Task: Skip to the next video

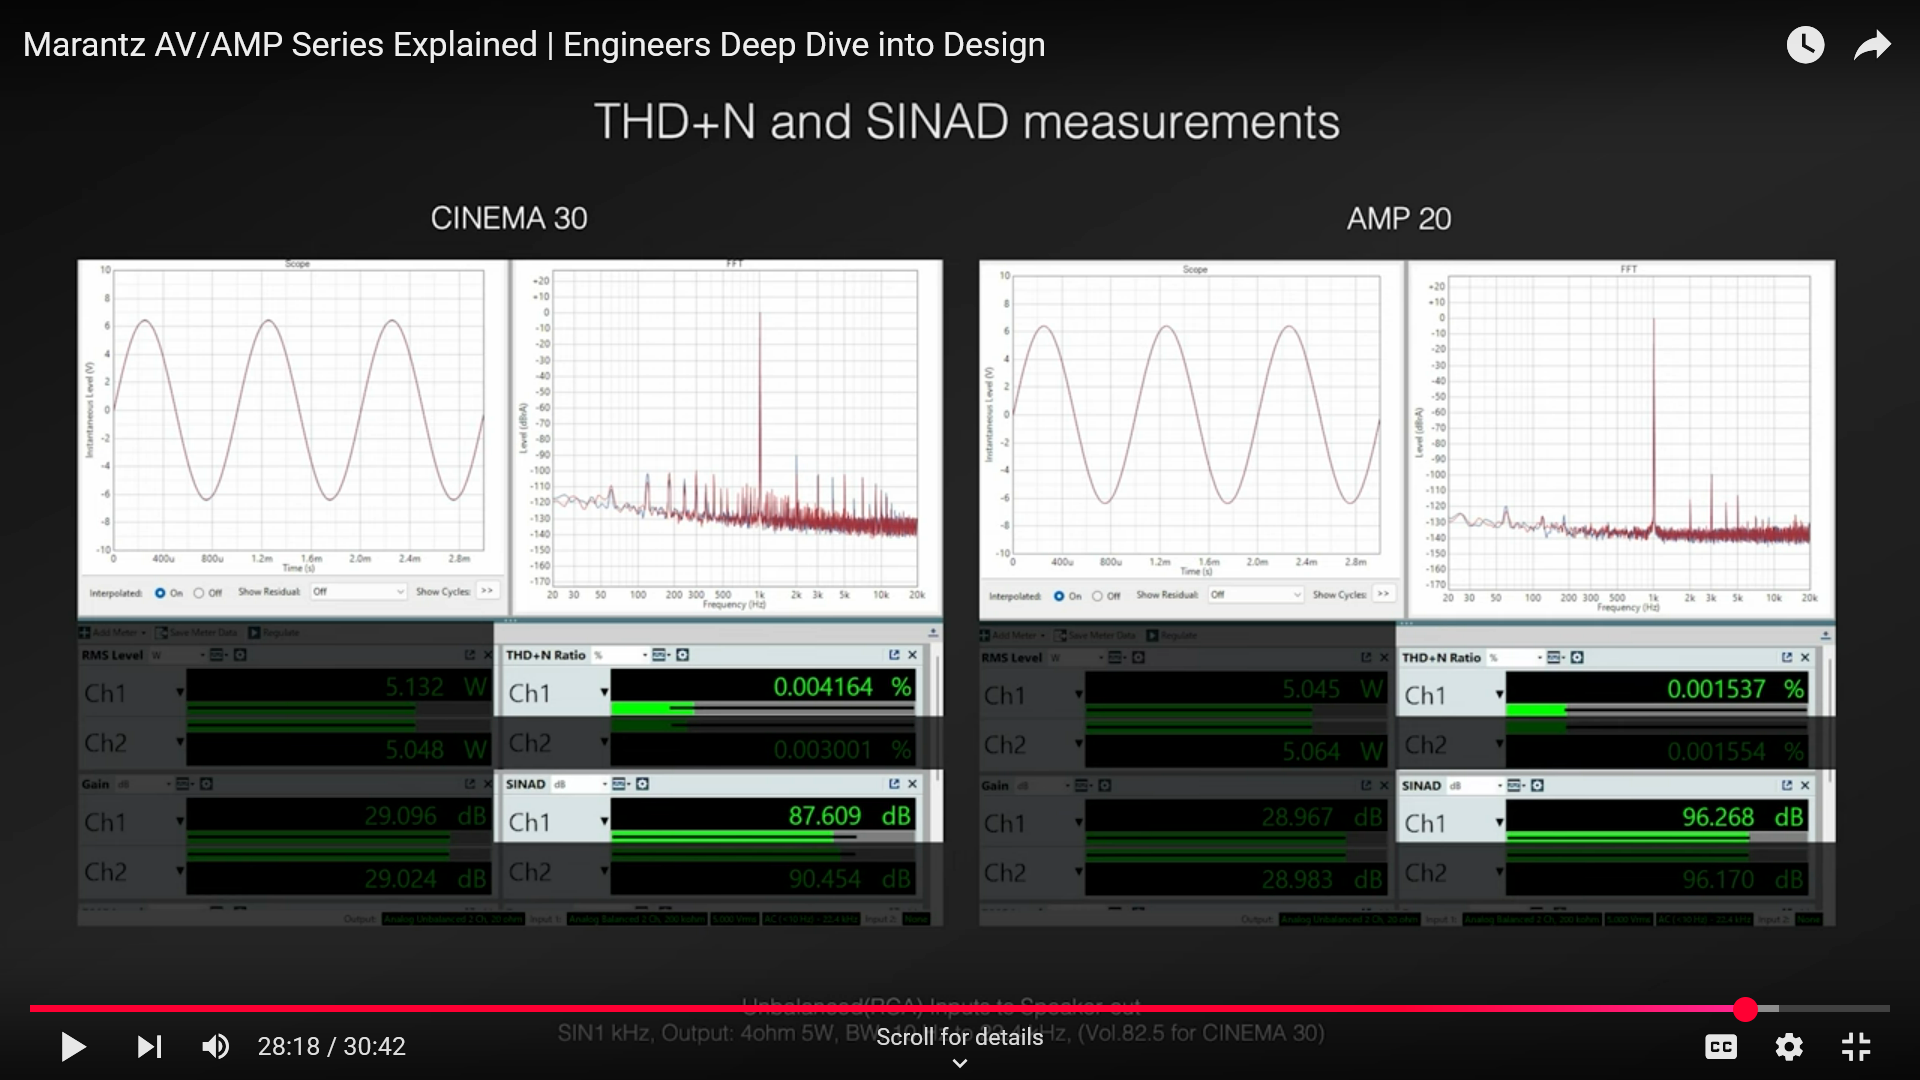Action: tap(149, 1046)
